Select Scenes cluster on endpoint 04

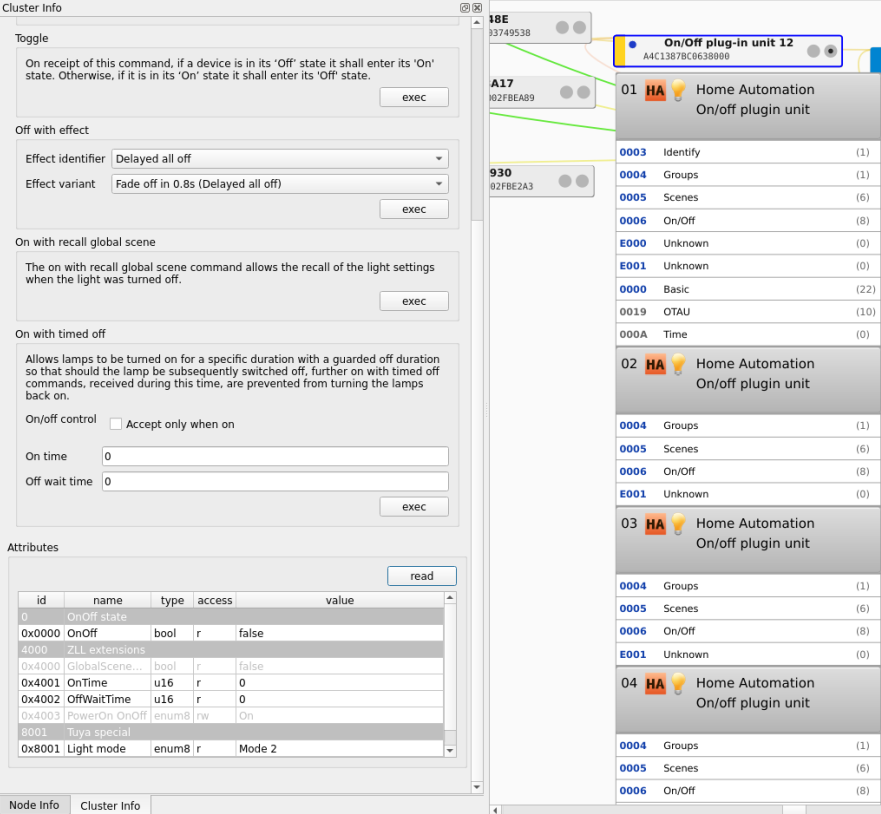[x=747, y=768]
